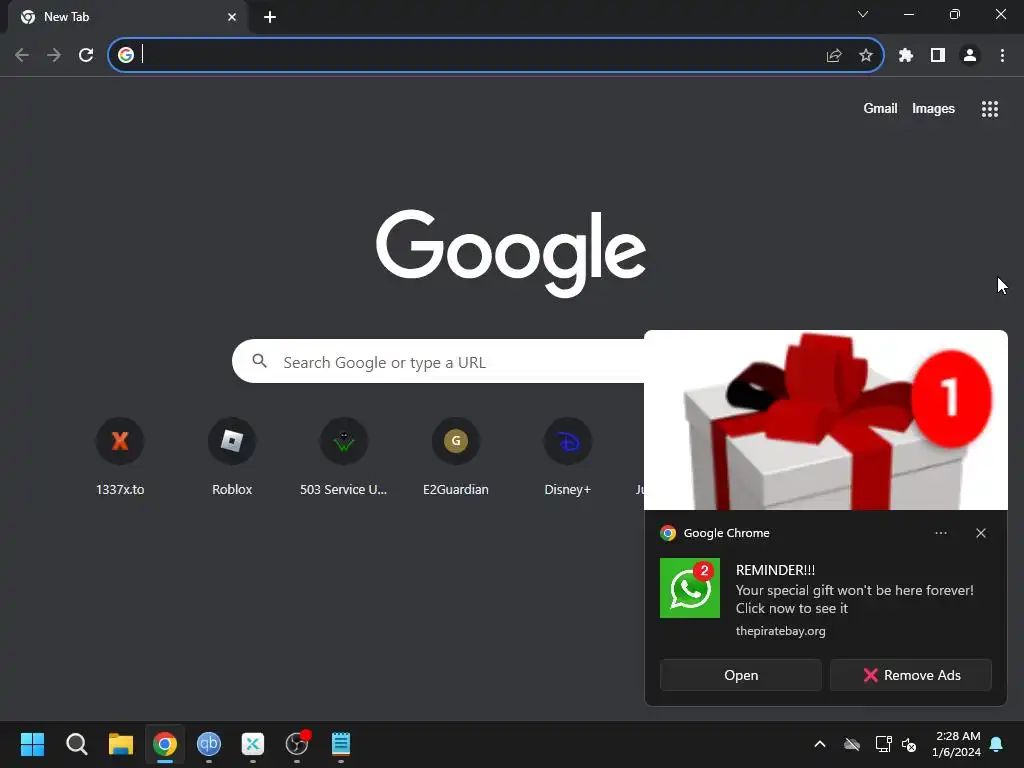This screenshot has width=1024, height=768.
Task: Click the Chrome taskbar icon
Action: [165, 744]
